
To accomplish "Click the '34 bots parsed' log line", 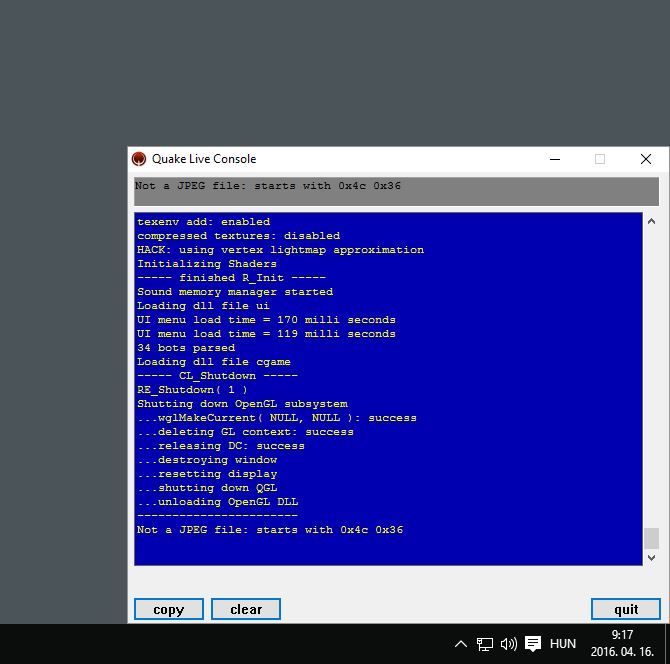I will coord(186,348).
